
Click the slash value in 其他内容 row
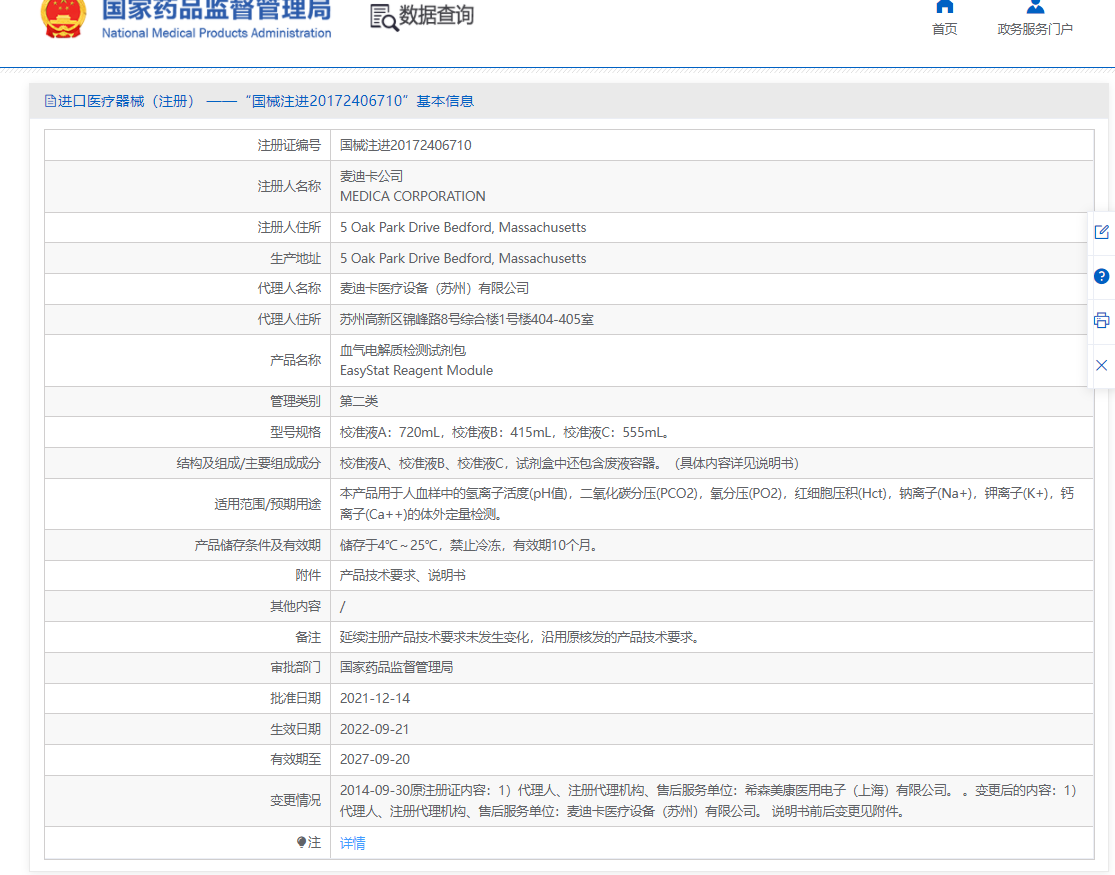343,607
